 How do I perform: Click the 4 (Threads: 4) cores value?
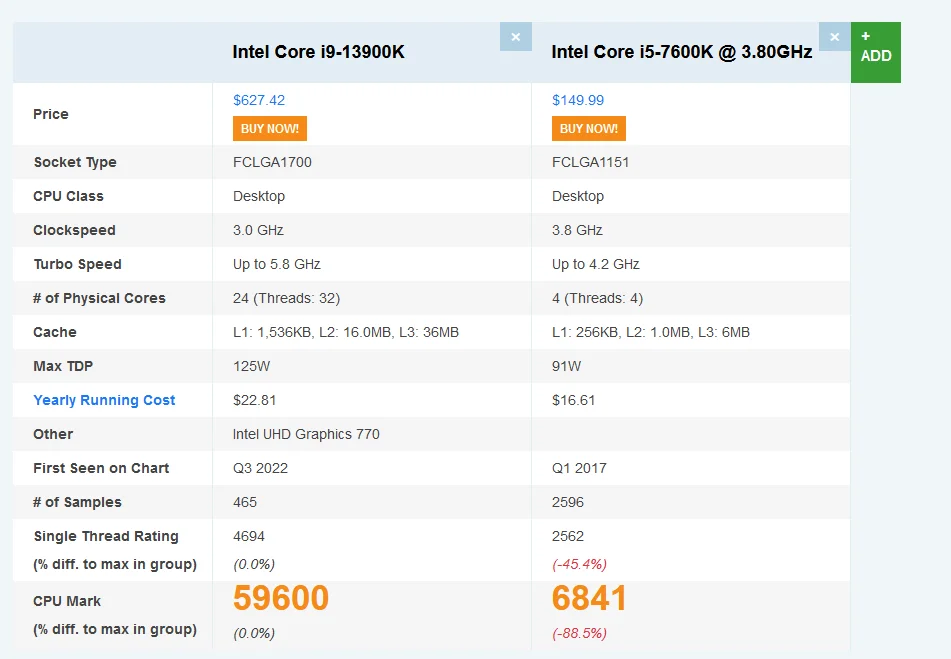(597, 298)
